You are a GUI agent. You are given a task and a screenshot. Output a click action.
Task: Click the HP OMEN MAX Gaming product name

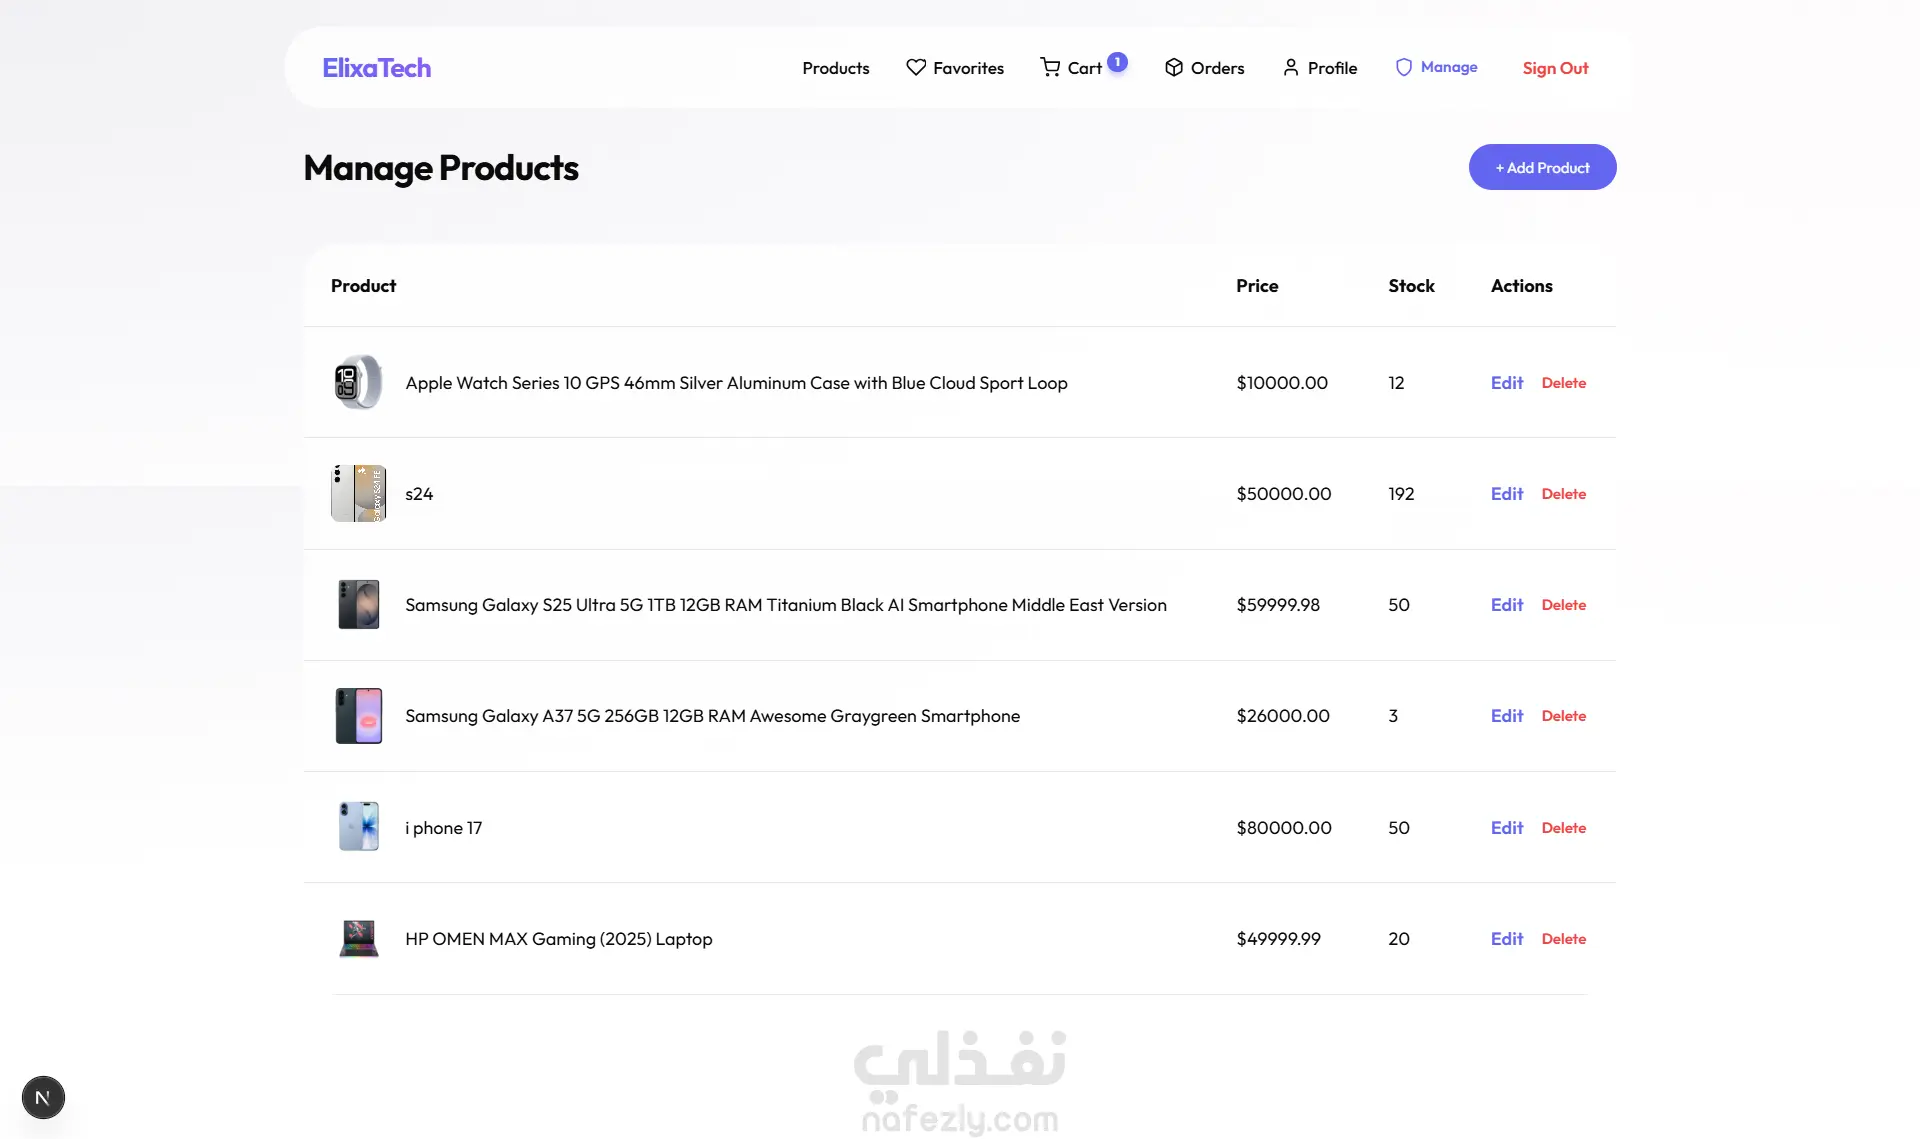(559, 939)
